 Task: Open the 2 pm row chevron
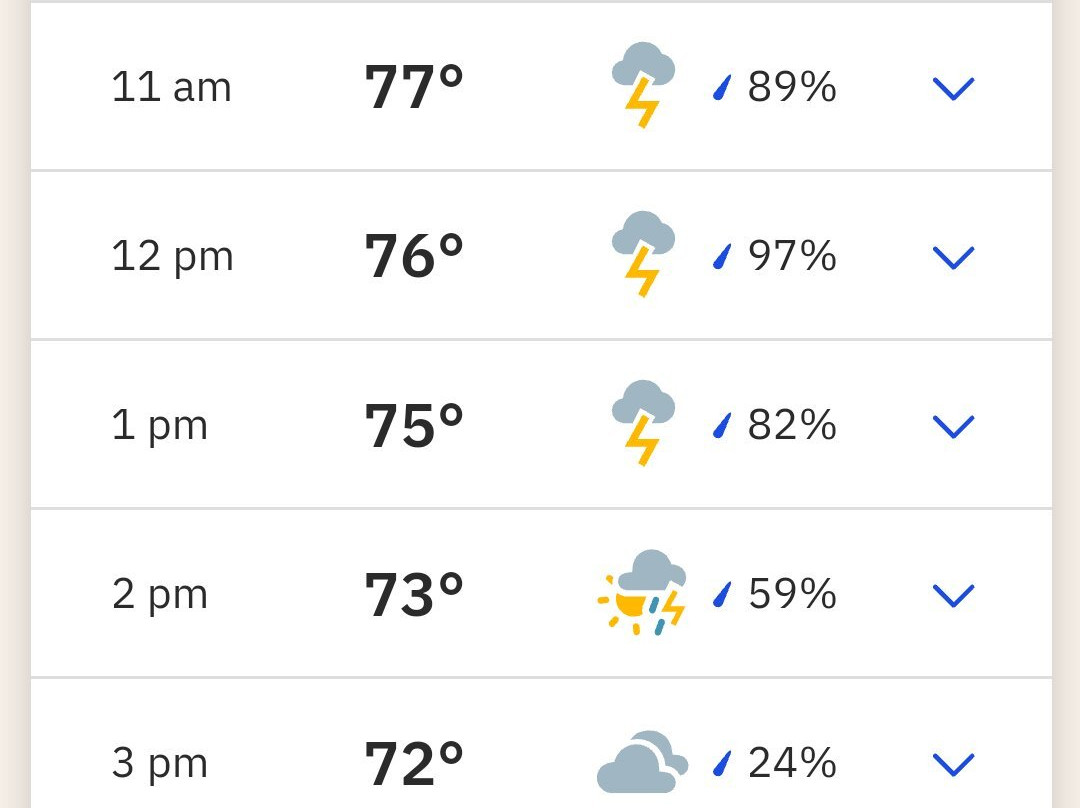[x=953, y=595]
